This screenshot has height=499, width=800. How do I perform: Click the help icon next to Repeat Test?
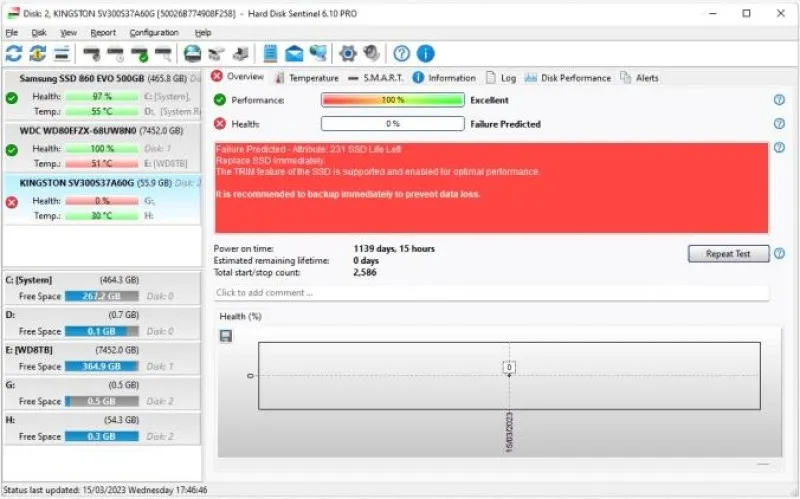779,254
